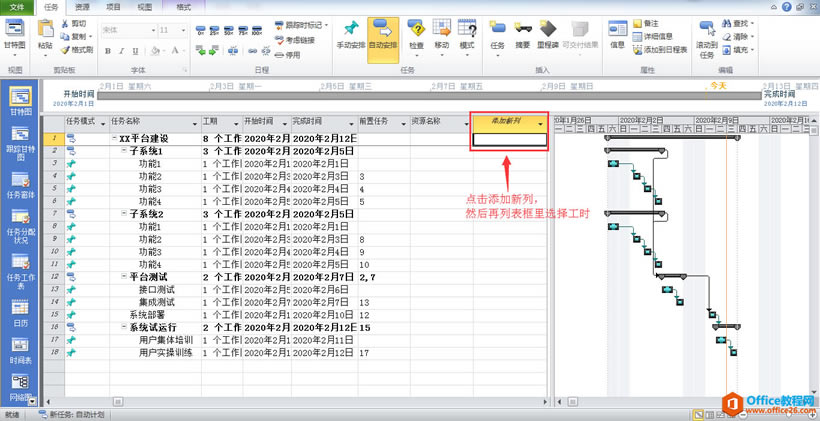This screenshot has height=421, width=820.
Task: Click the Notes (备注) icon
Action: (x=637, y=24)
